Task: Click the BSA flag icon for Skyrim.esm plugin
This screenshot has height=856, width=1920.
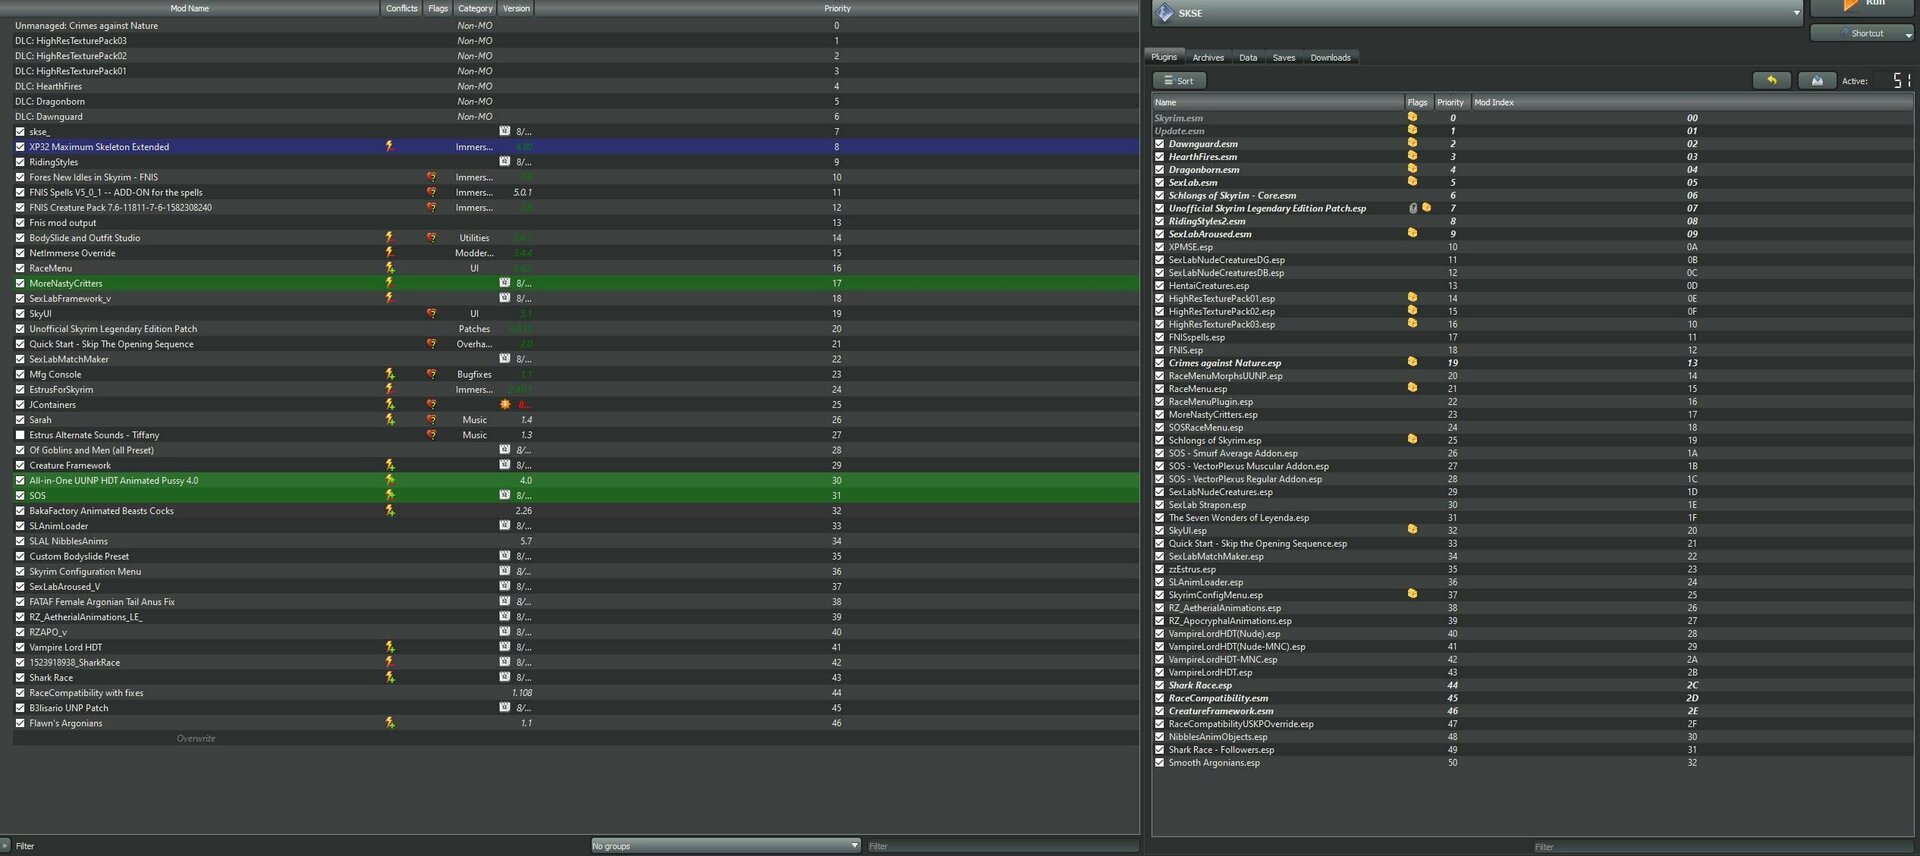Action: pos(1412,117)
